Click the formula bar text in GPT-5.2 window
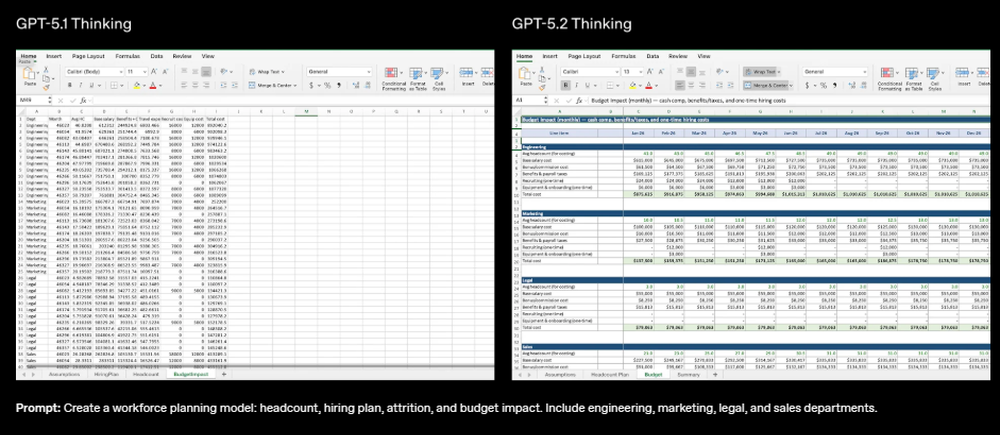Viewport: 1000px width, 435px height. (688, 100)
